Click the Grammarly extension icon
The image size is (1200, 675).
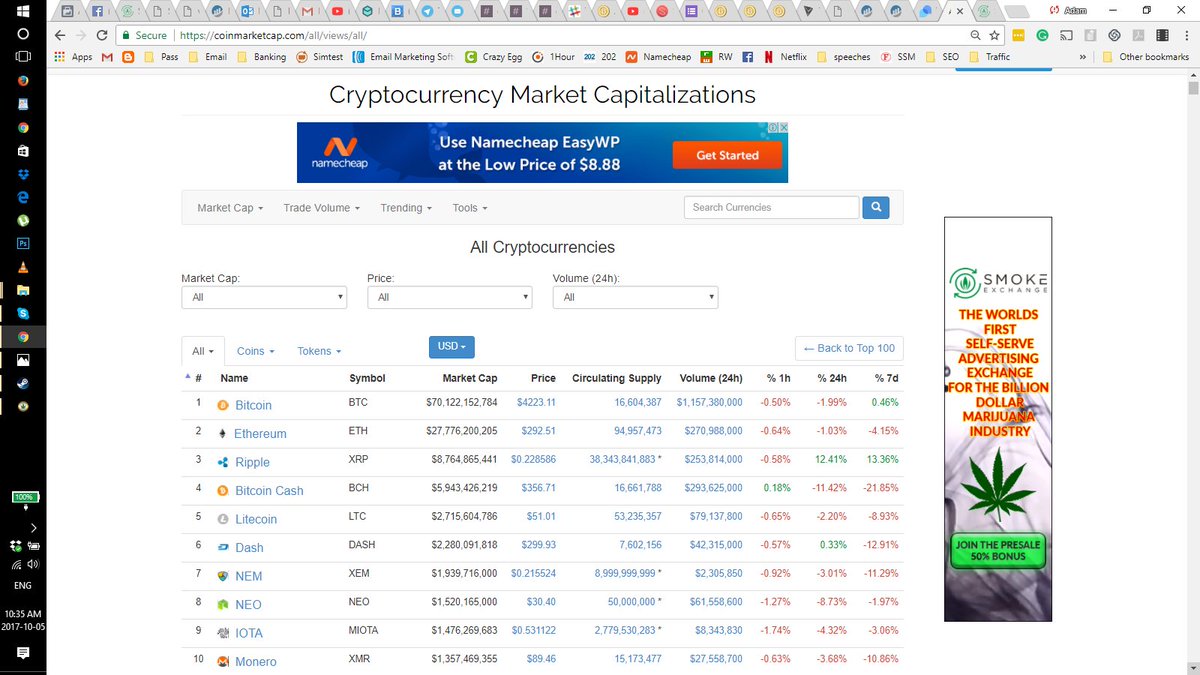pyautogui.click(x=1042, y=35)
